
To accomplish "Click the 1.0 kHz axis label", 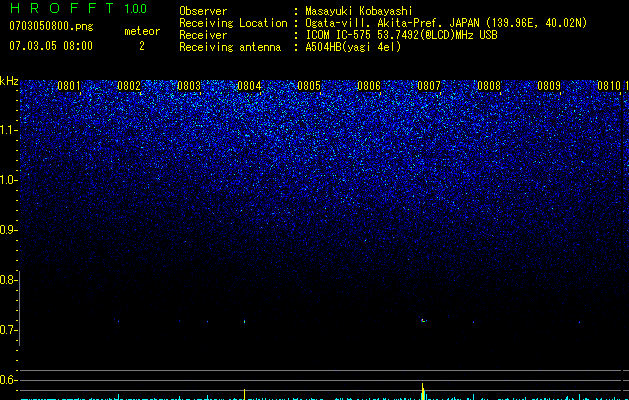I will click(8, 180).
